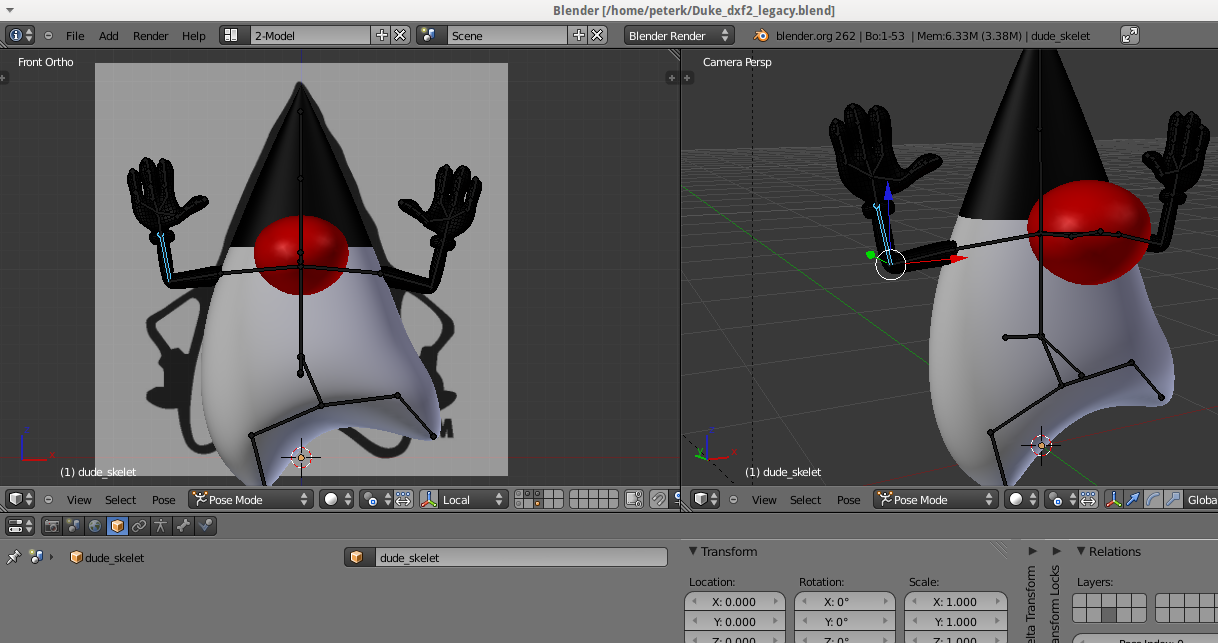Open the Bone properties tab

coord(183,525)
